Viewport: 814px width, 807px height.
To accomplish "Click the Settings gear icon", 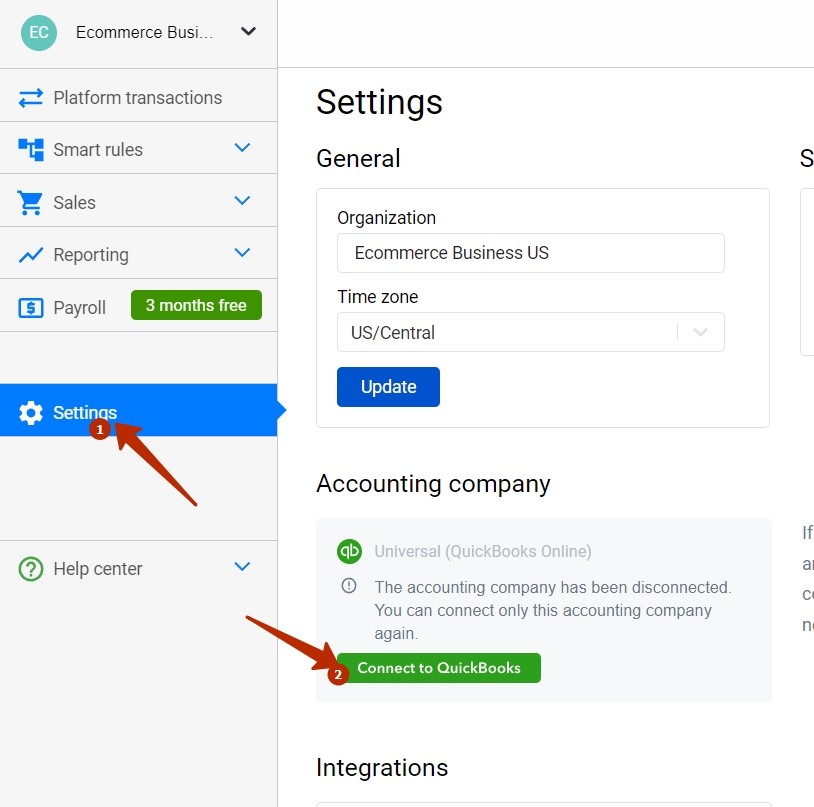I will [x=31, y=413].
